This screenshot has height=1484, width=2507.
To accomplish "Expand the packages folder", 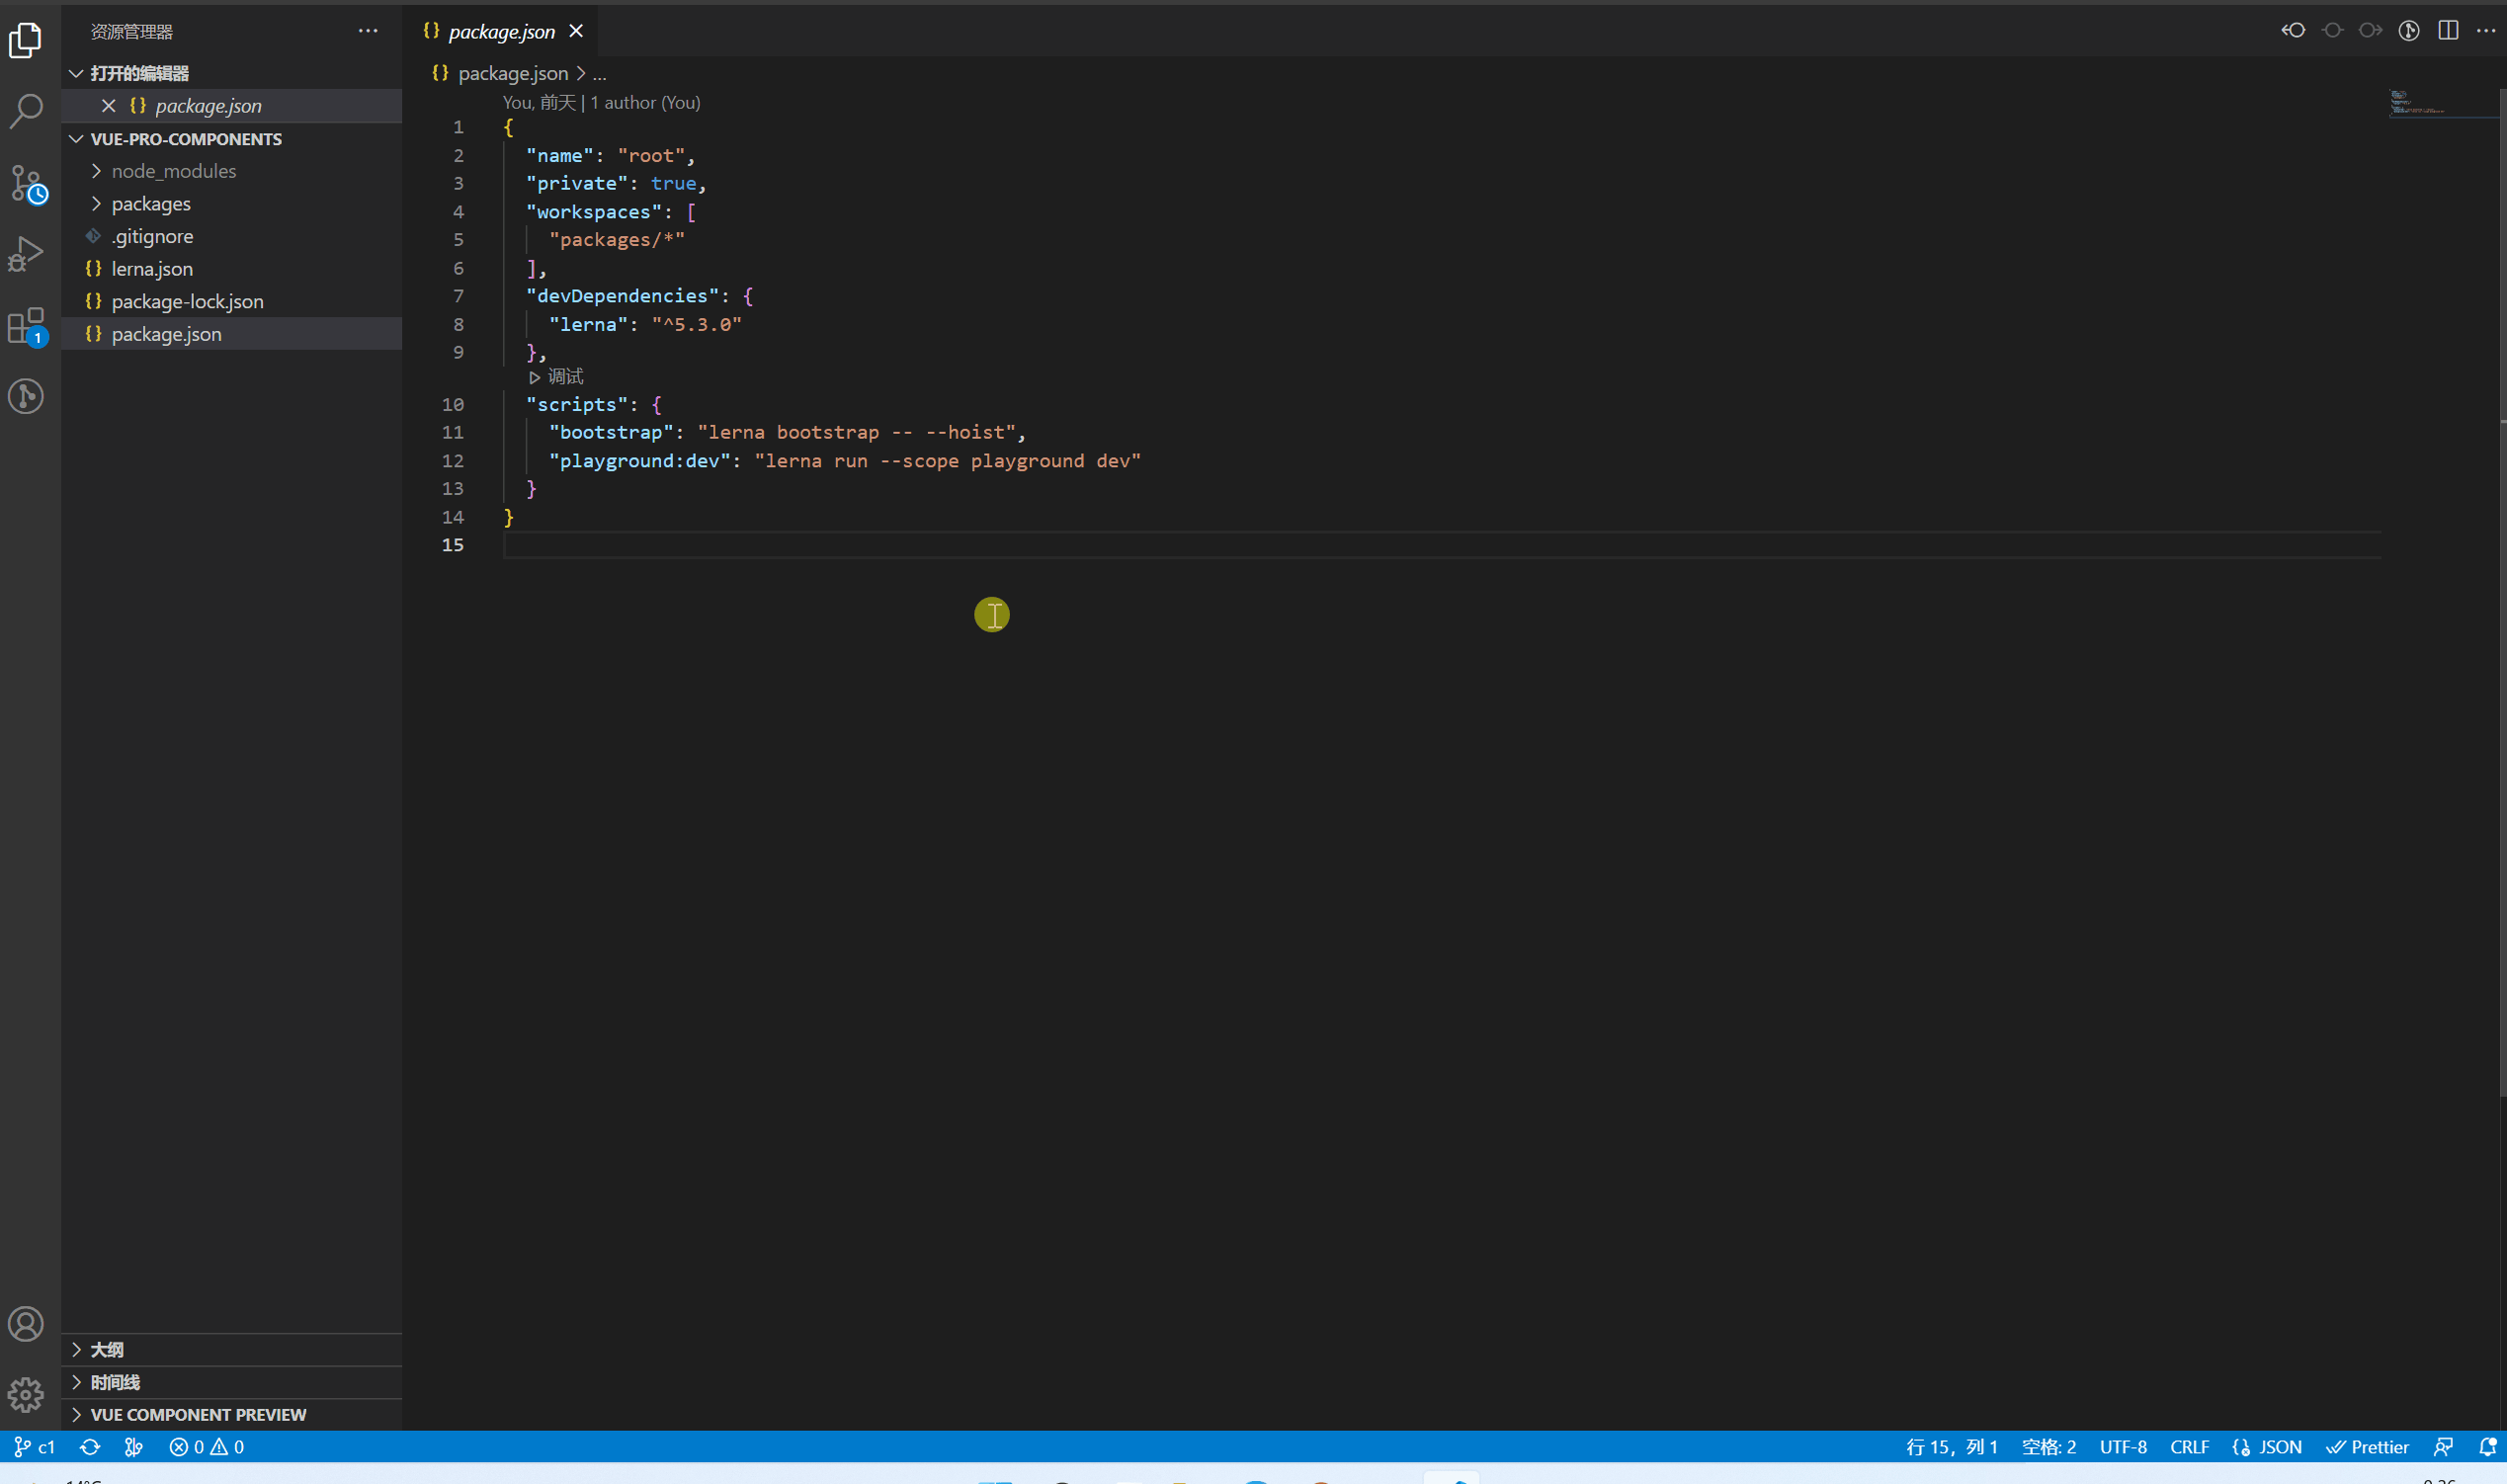I will coord(231,204).
